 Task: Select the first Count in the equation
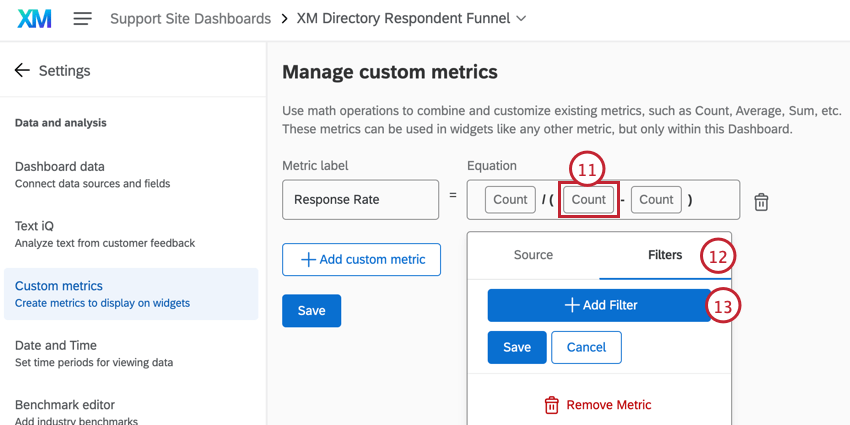pos(510,200)
